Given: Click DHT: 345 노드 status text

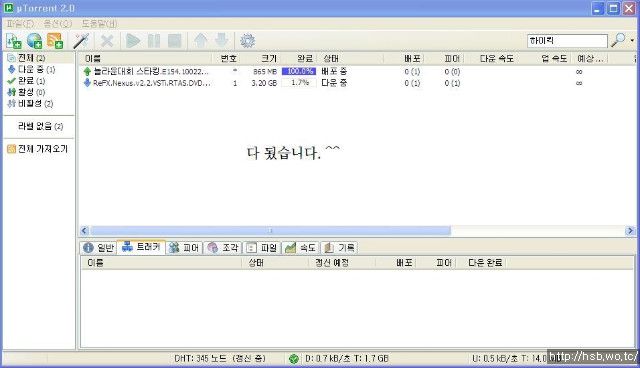Looking at the screenshot, I should click(220, 359).
